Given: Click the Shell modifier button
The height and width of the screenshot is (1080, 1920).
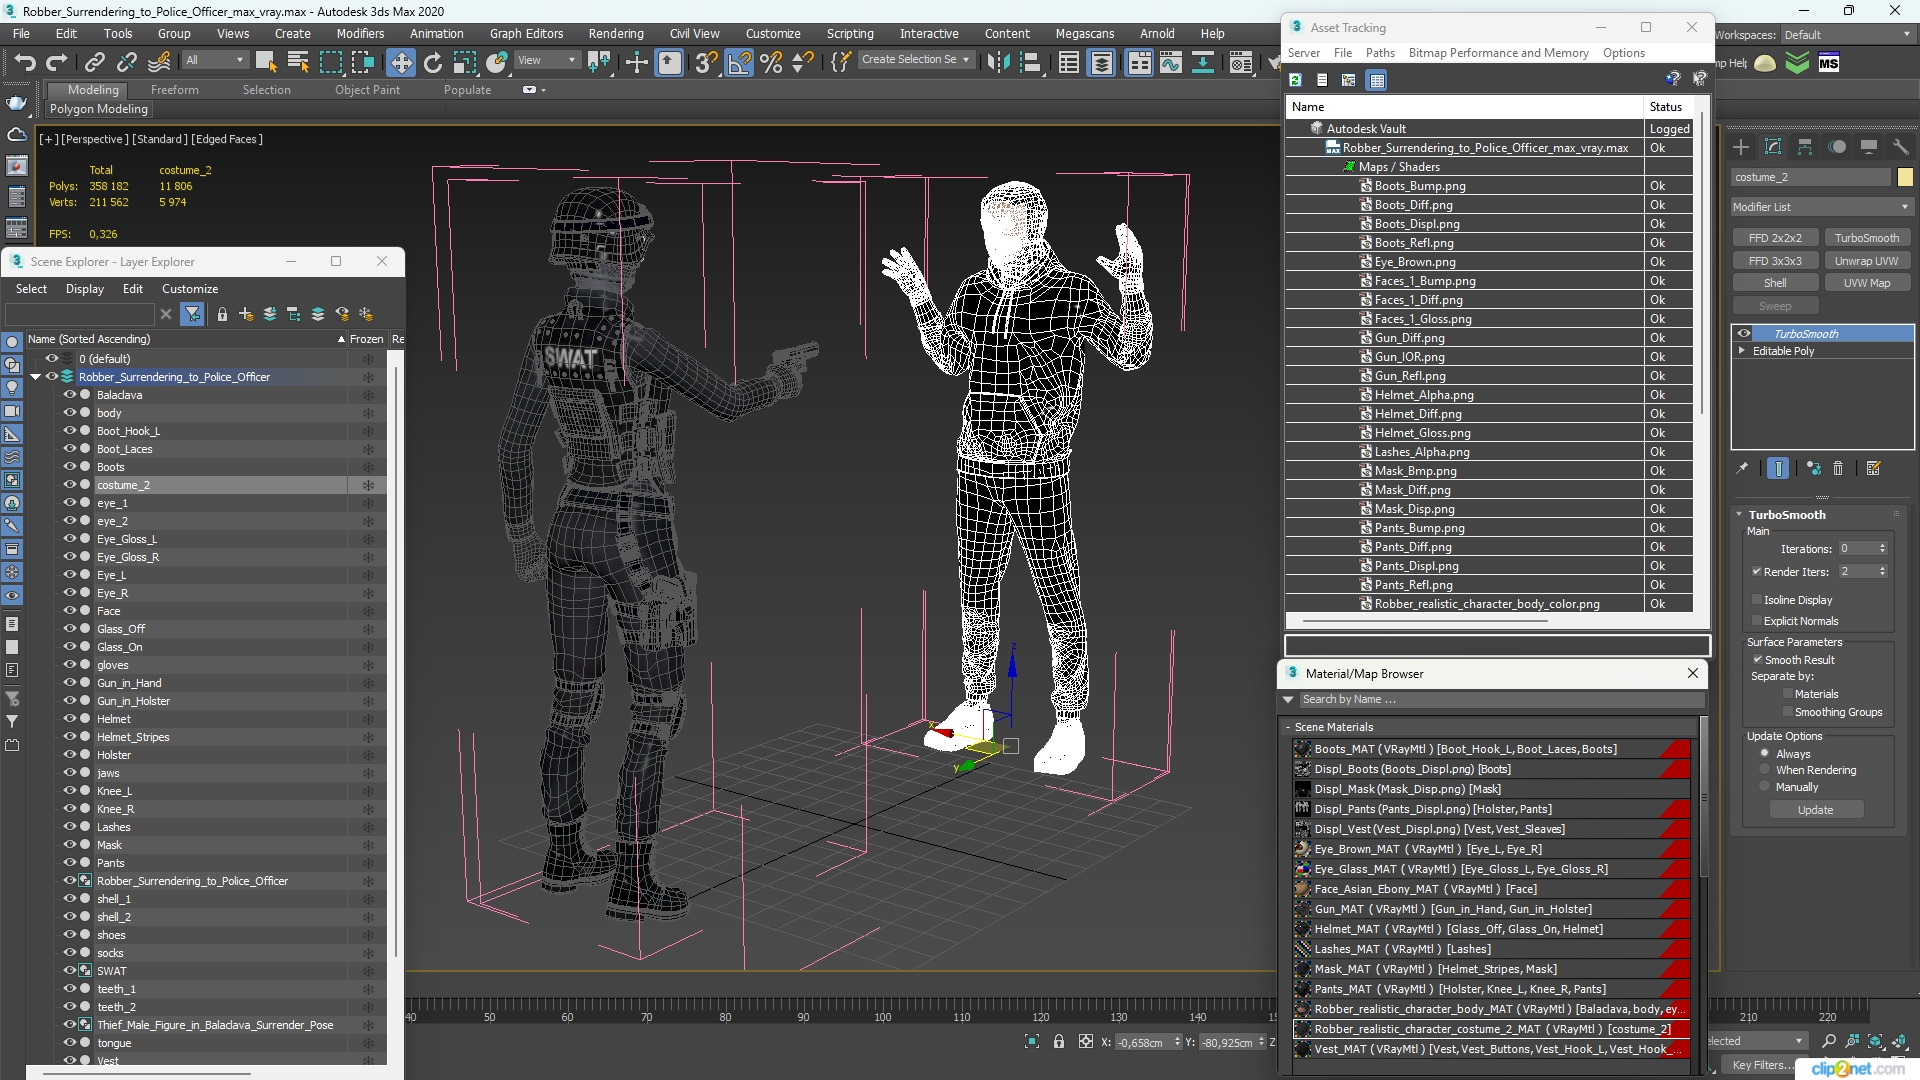Looking at the screenshot, I should coord(1775,283).
